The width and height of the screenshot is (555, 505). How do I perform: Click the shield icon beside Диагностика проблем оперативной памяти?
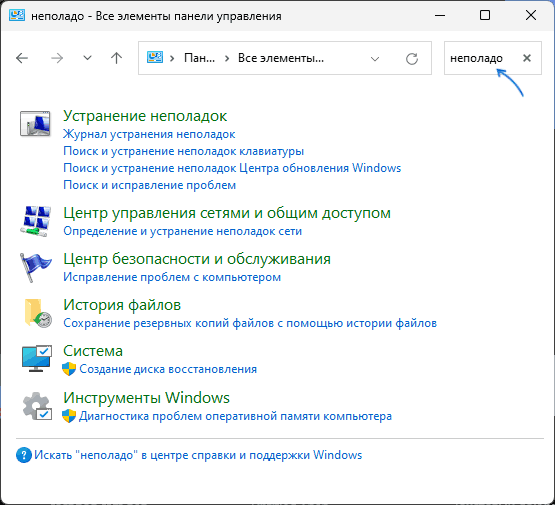pos(69,416)
